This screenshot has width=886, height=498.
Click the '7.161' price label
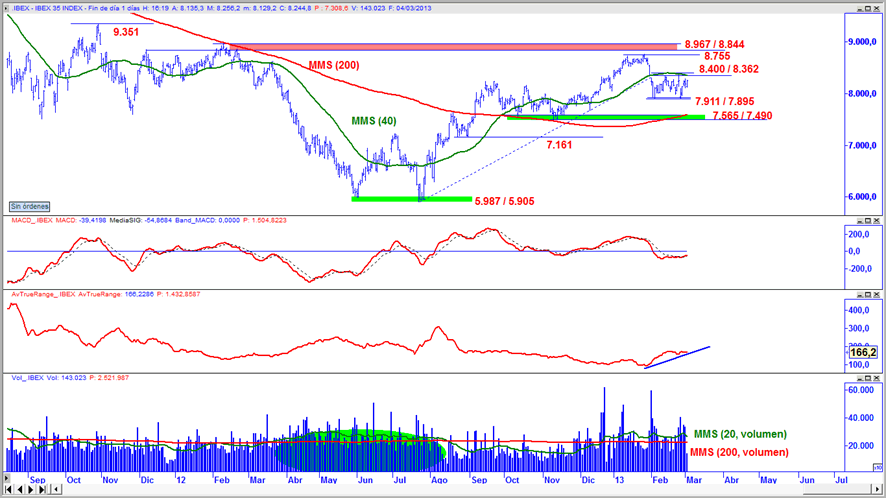tap(559, 145)
